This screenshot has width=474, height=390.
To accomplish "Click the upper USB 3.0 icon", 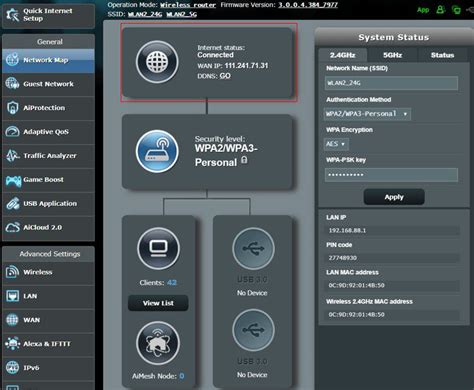I will click(253, 248).
